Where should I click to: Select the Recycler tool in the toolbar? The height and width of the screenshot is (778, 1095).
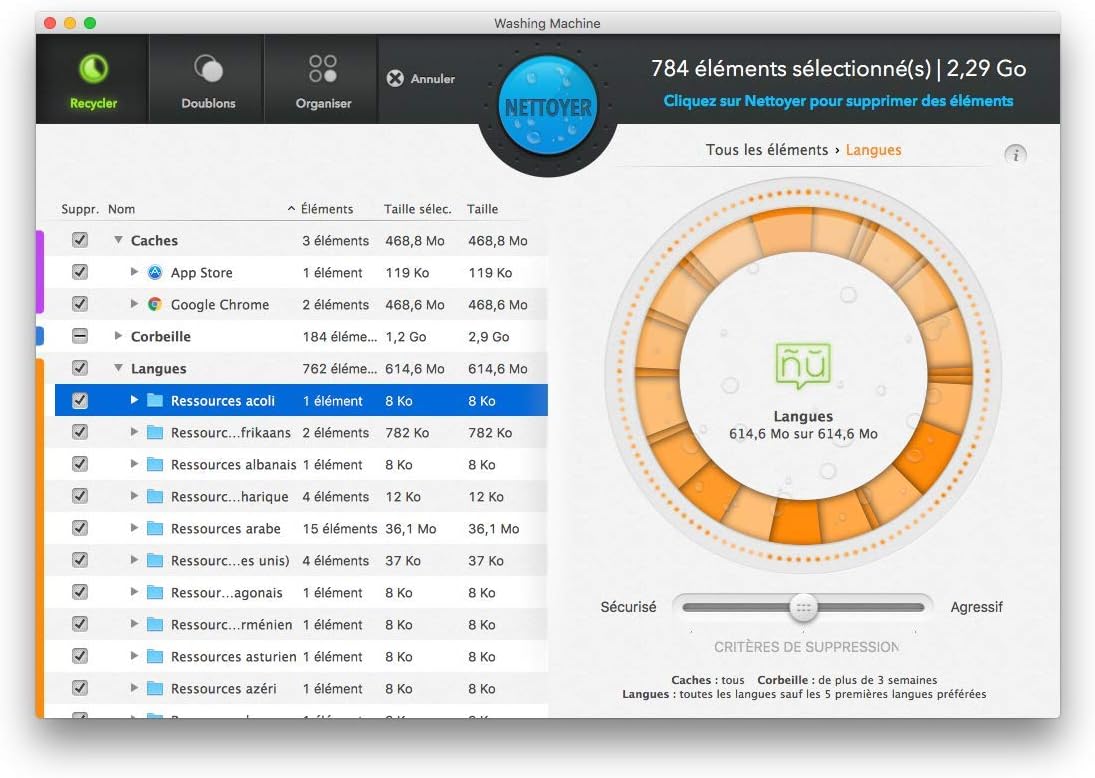tap(91, 78)
